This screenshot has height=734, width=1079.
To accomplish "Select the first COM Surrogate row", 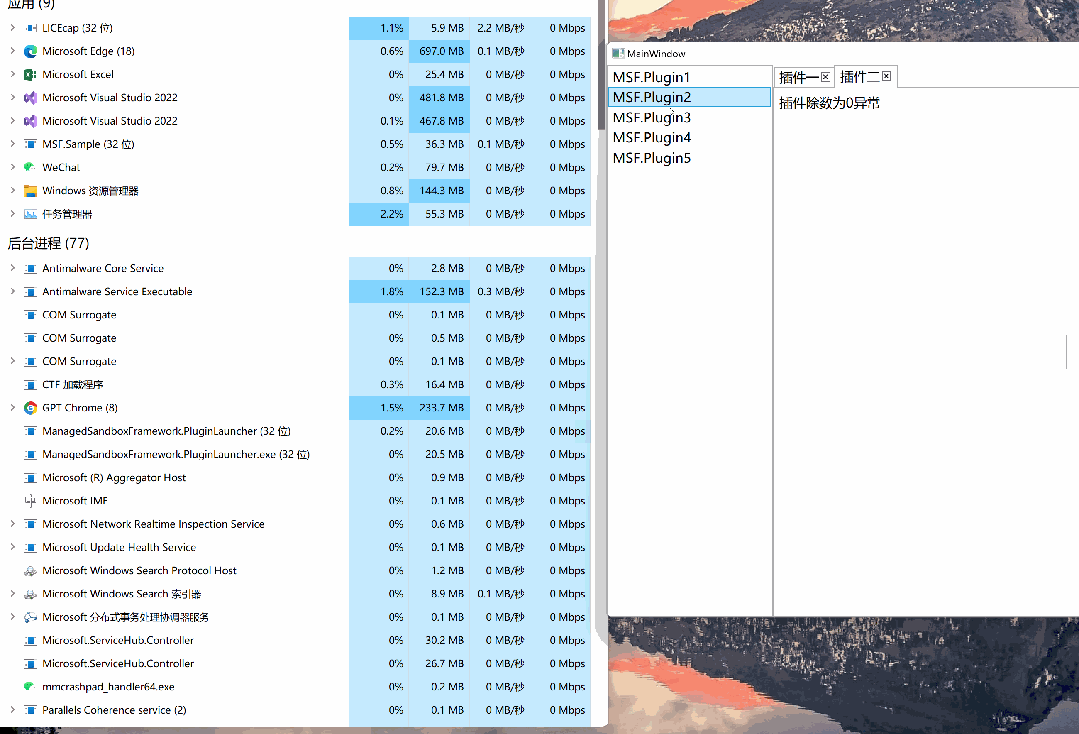I will click(296, 315).
